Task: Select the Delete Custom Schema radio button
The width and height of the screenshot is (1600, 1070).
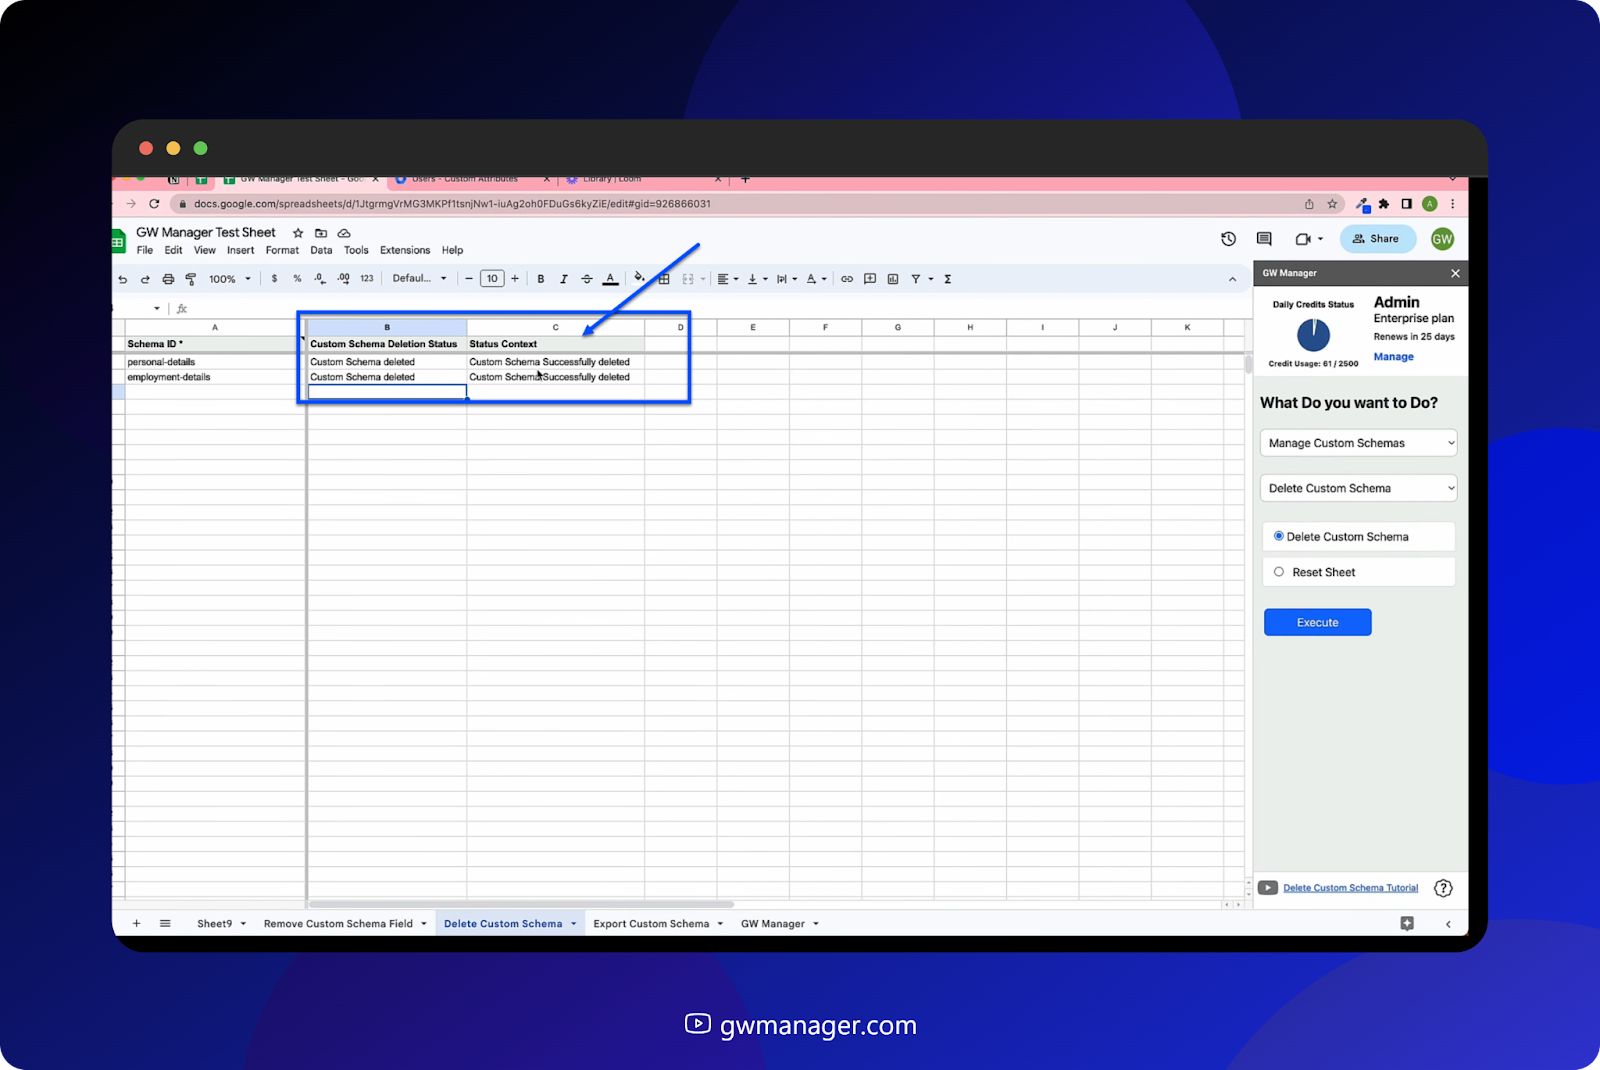Action: pyautogui.click(x=1279, y=536)
